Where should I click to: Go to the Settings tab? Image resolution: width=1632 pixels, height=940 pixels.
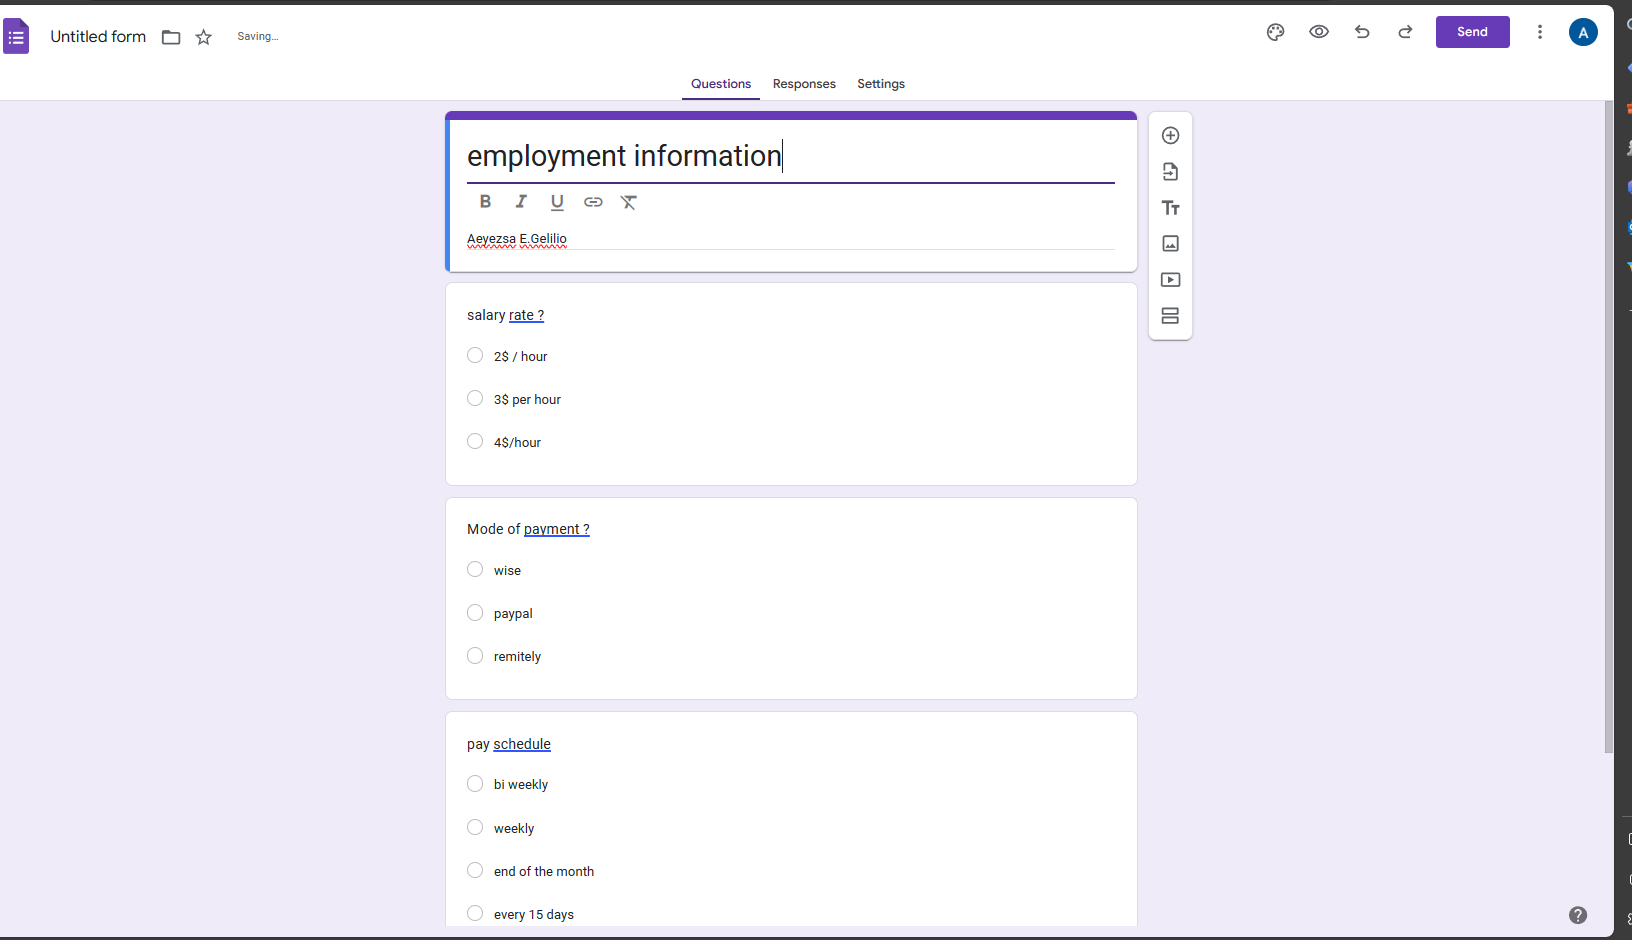pos(881,84)
